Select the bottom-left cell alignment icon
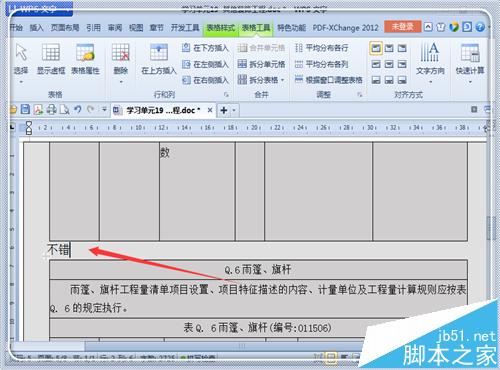Image resolution: width=500 pixels, height=370 pixels. [376, 80]
